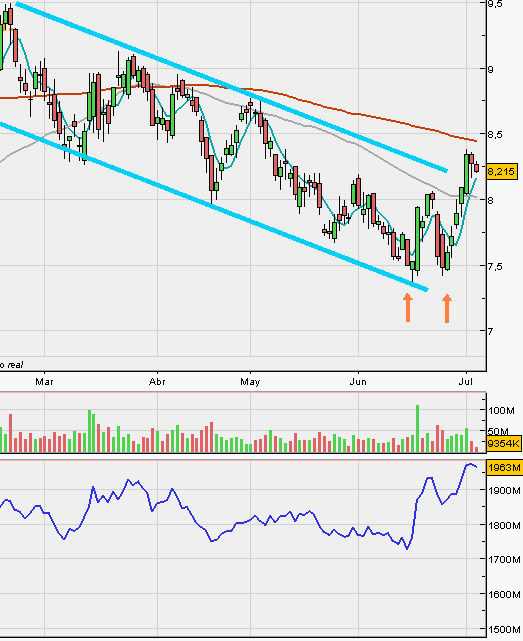Click the 1800M indicator axis label
Image resolution: width=523 pixels, height=641 pixels.
pos(504,525)
